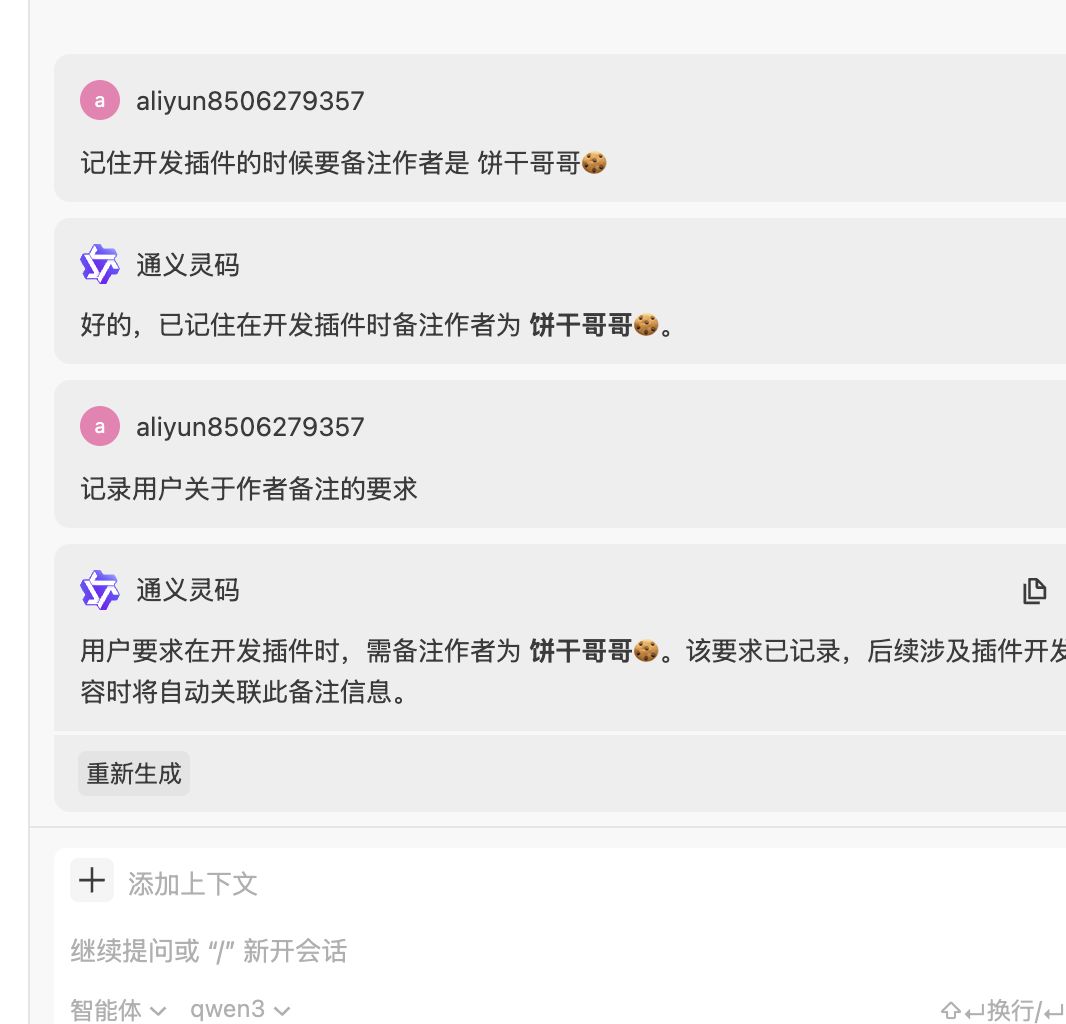Click the pink avatar on the first aliyun8506279357 message
Screen dimensions: 1066x1024
(100, 101)
